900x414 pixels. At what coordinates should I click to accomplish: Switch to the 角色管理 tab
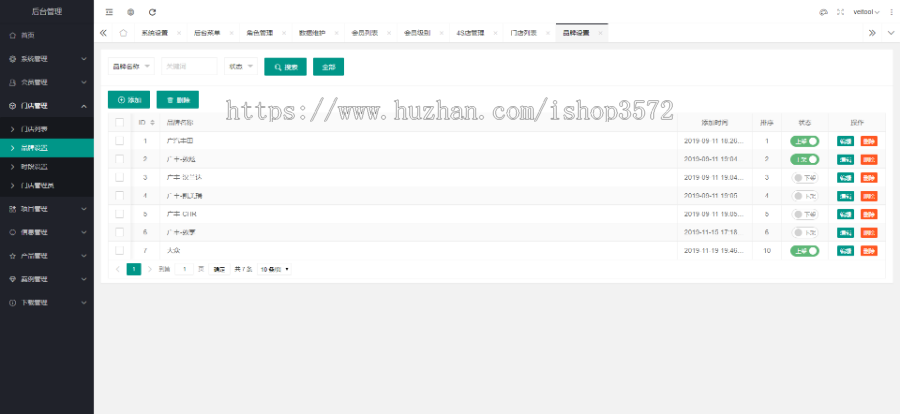point(259,33)
